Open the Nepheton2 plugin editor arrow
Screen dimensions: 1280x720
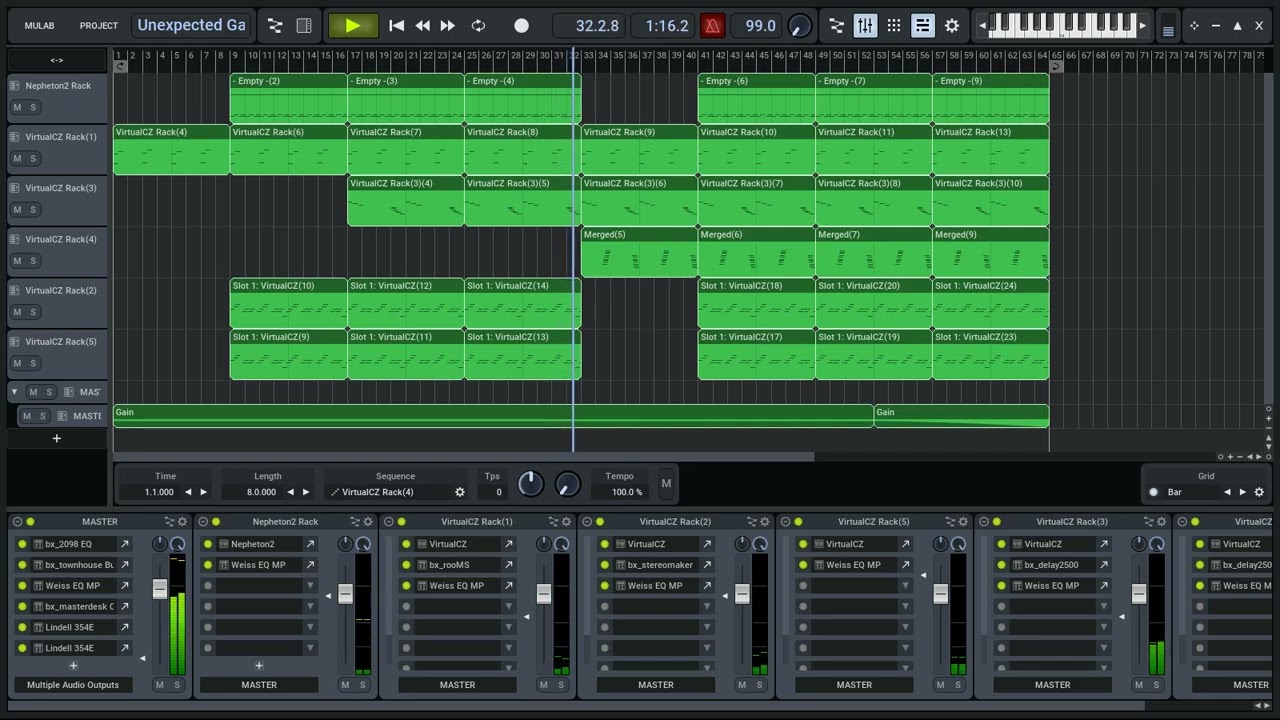pyautogui.click(x=310, y=544)
